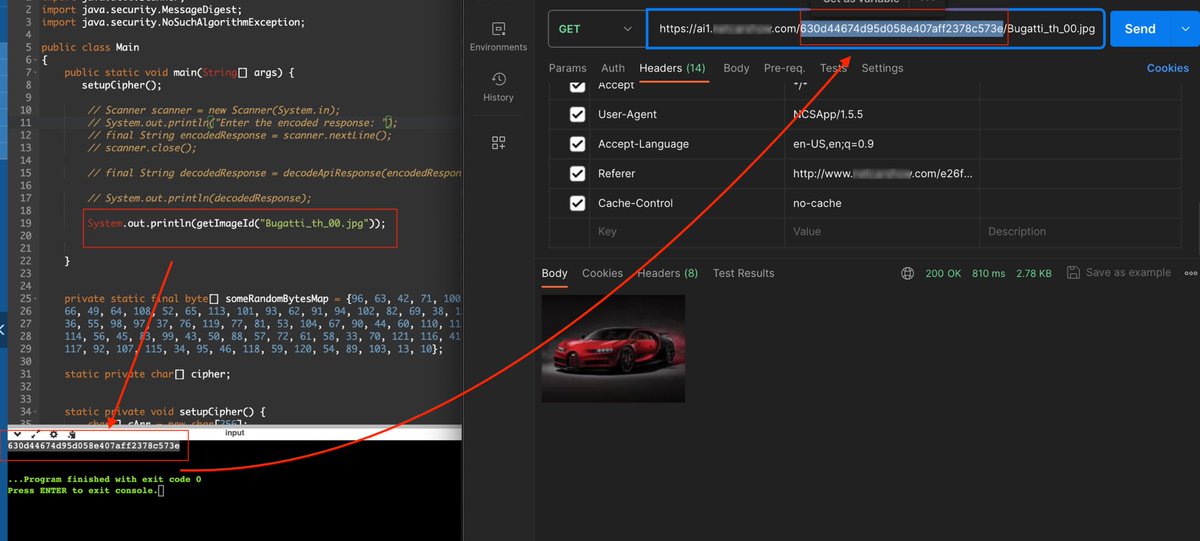Select the request Headers (14) tab
Viewport: 1200px width, 541px height.
[x=672, y=68]
